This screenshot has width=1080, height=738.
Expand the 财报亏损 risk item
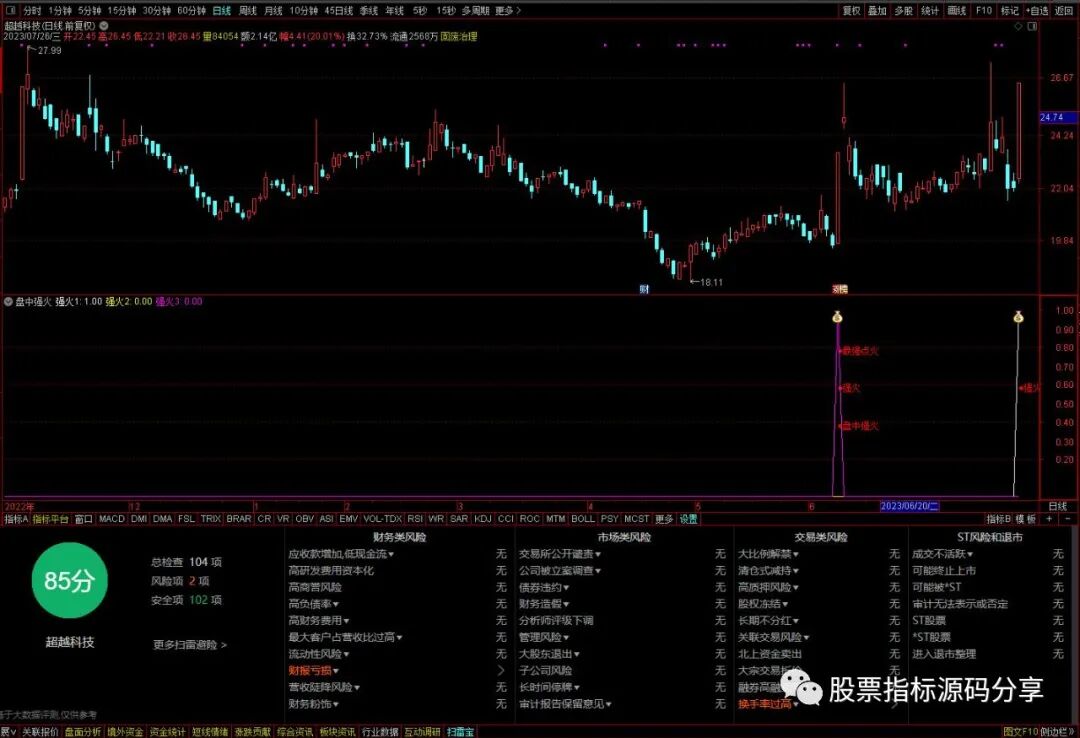click(x=313, y=670)
